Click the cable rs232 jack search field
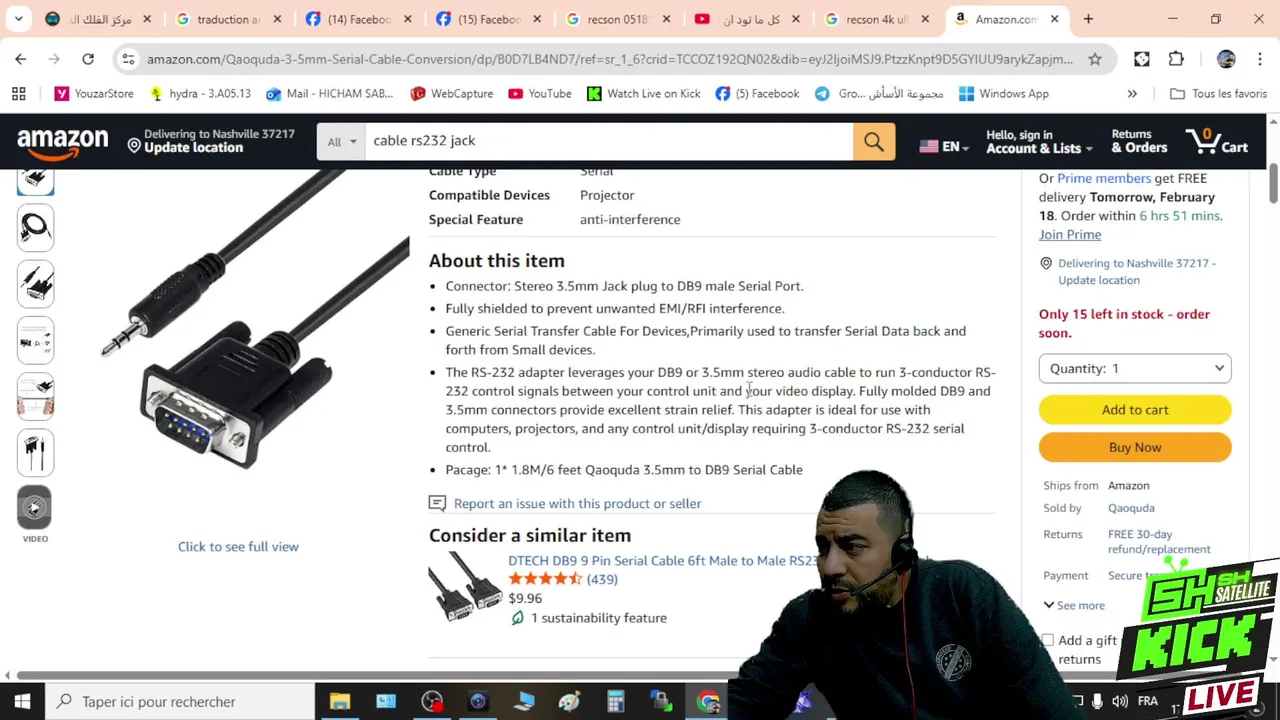Viewport: 1280px width, 720px height. coord(609,141)
